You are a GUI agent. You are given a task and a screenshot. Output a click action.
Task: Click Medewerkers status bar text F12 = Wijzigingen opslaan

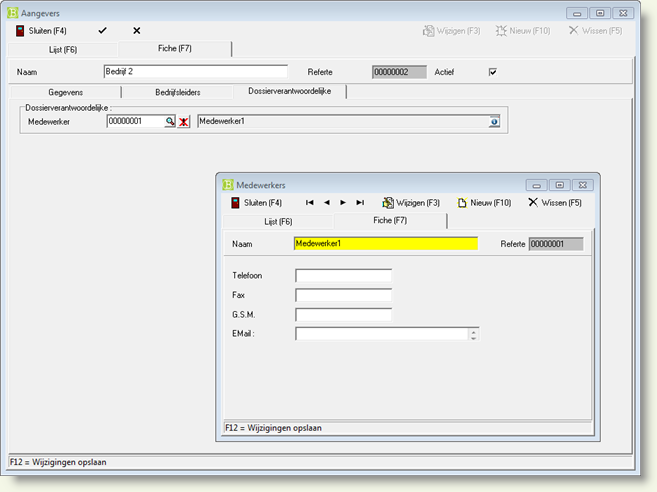coord(274,428)
